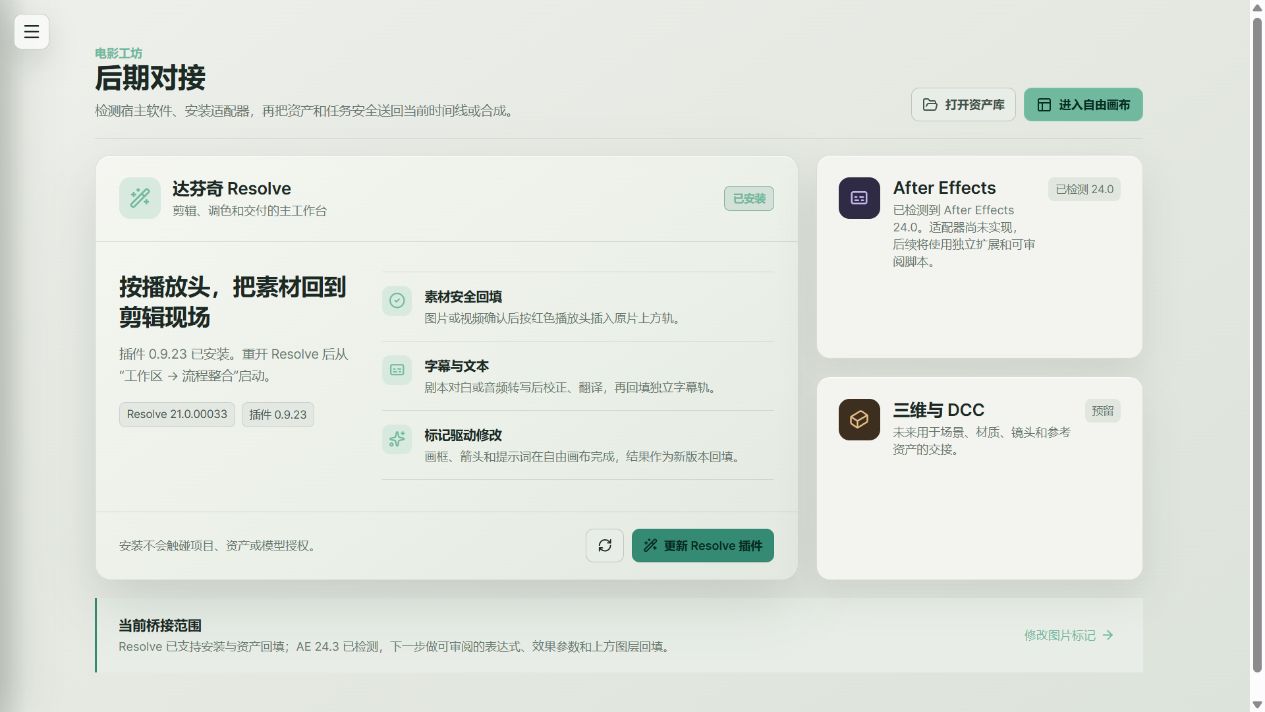Image resolution: width=1265 pixels, height=712 pixels.
Task: Click the wand icon in 更新 Resolve 插件
Action: (650, 545)
